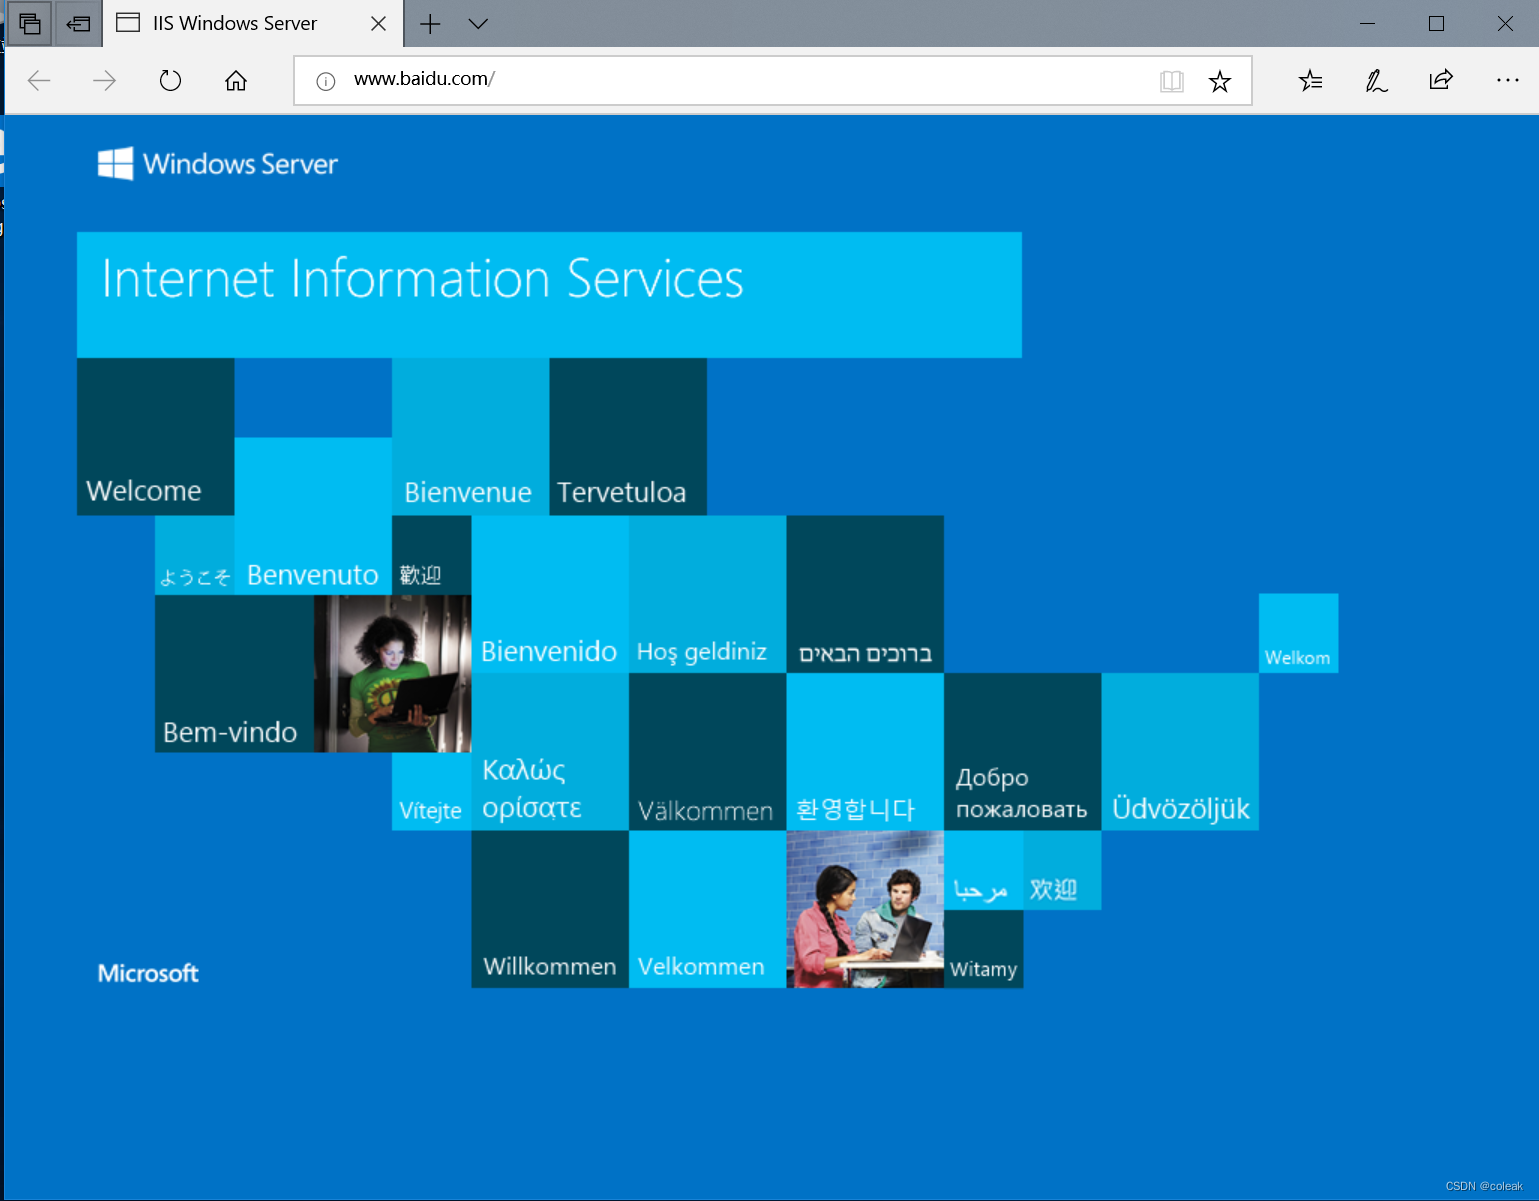Click the Microsoft logo text
The width and height of the screenshot is (1539, 1201).
[x=148, y=973]
